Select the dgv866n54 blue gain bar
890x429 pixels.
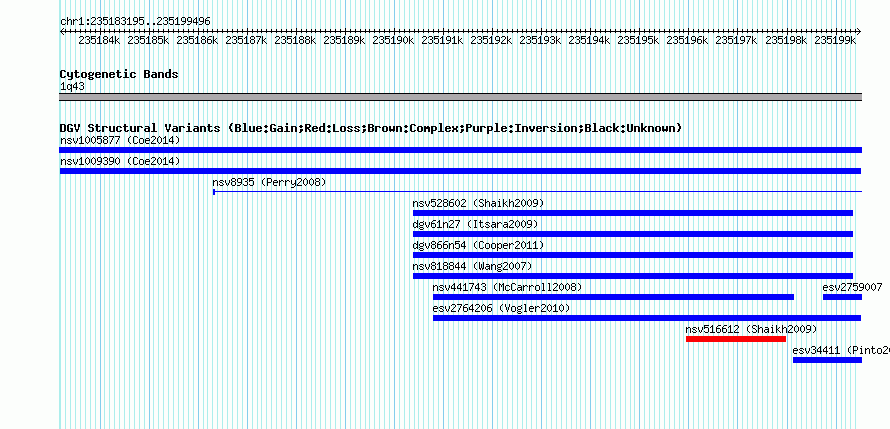(x=633, y=255)
